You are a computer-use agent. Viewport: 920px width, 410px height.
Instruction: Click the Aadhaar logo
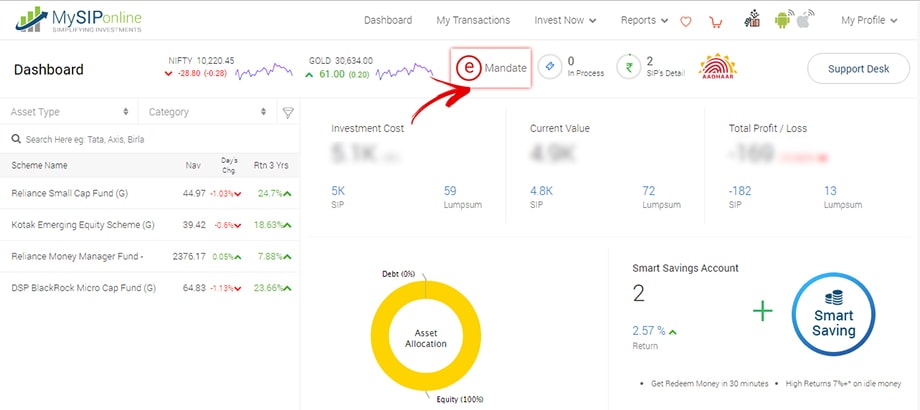tap(718, 67)
